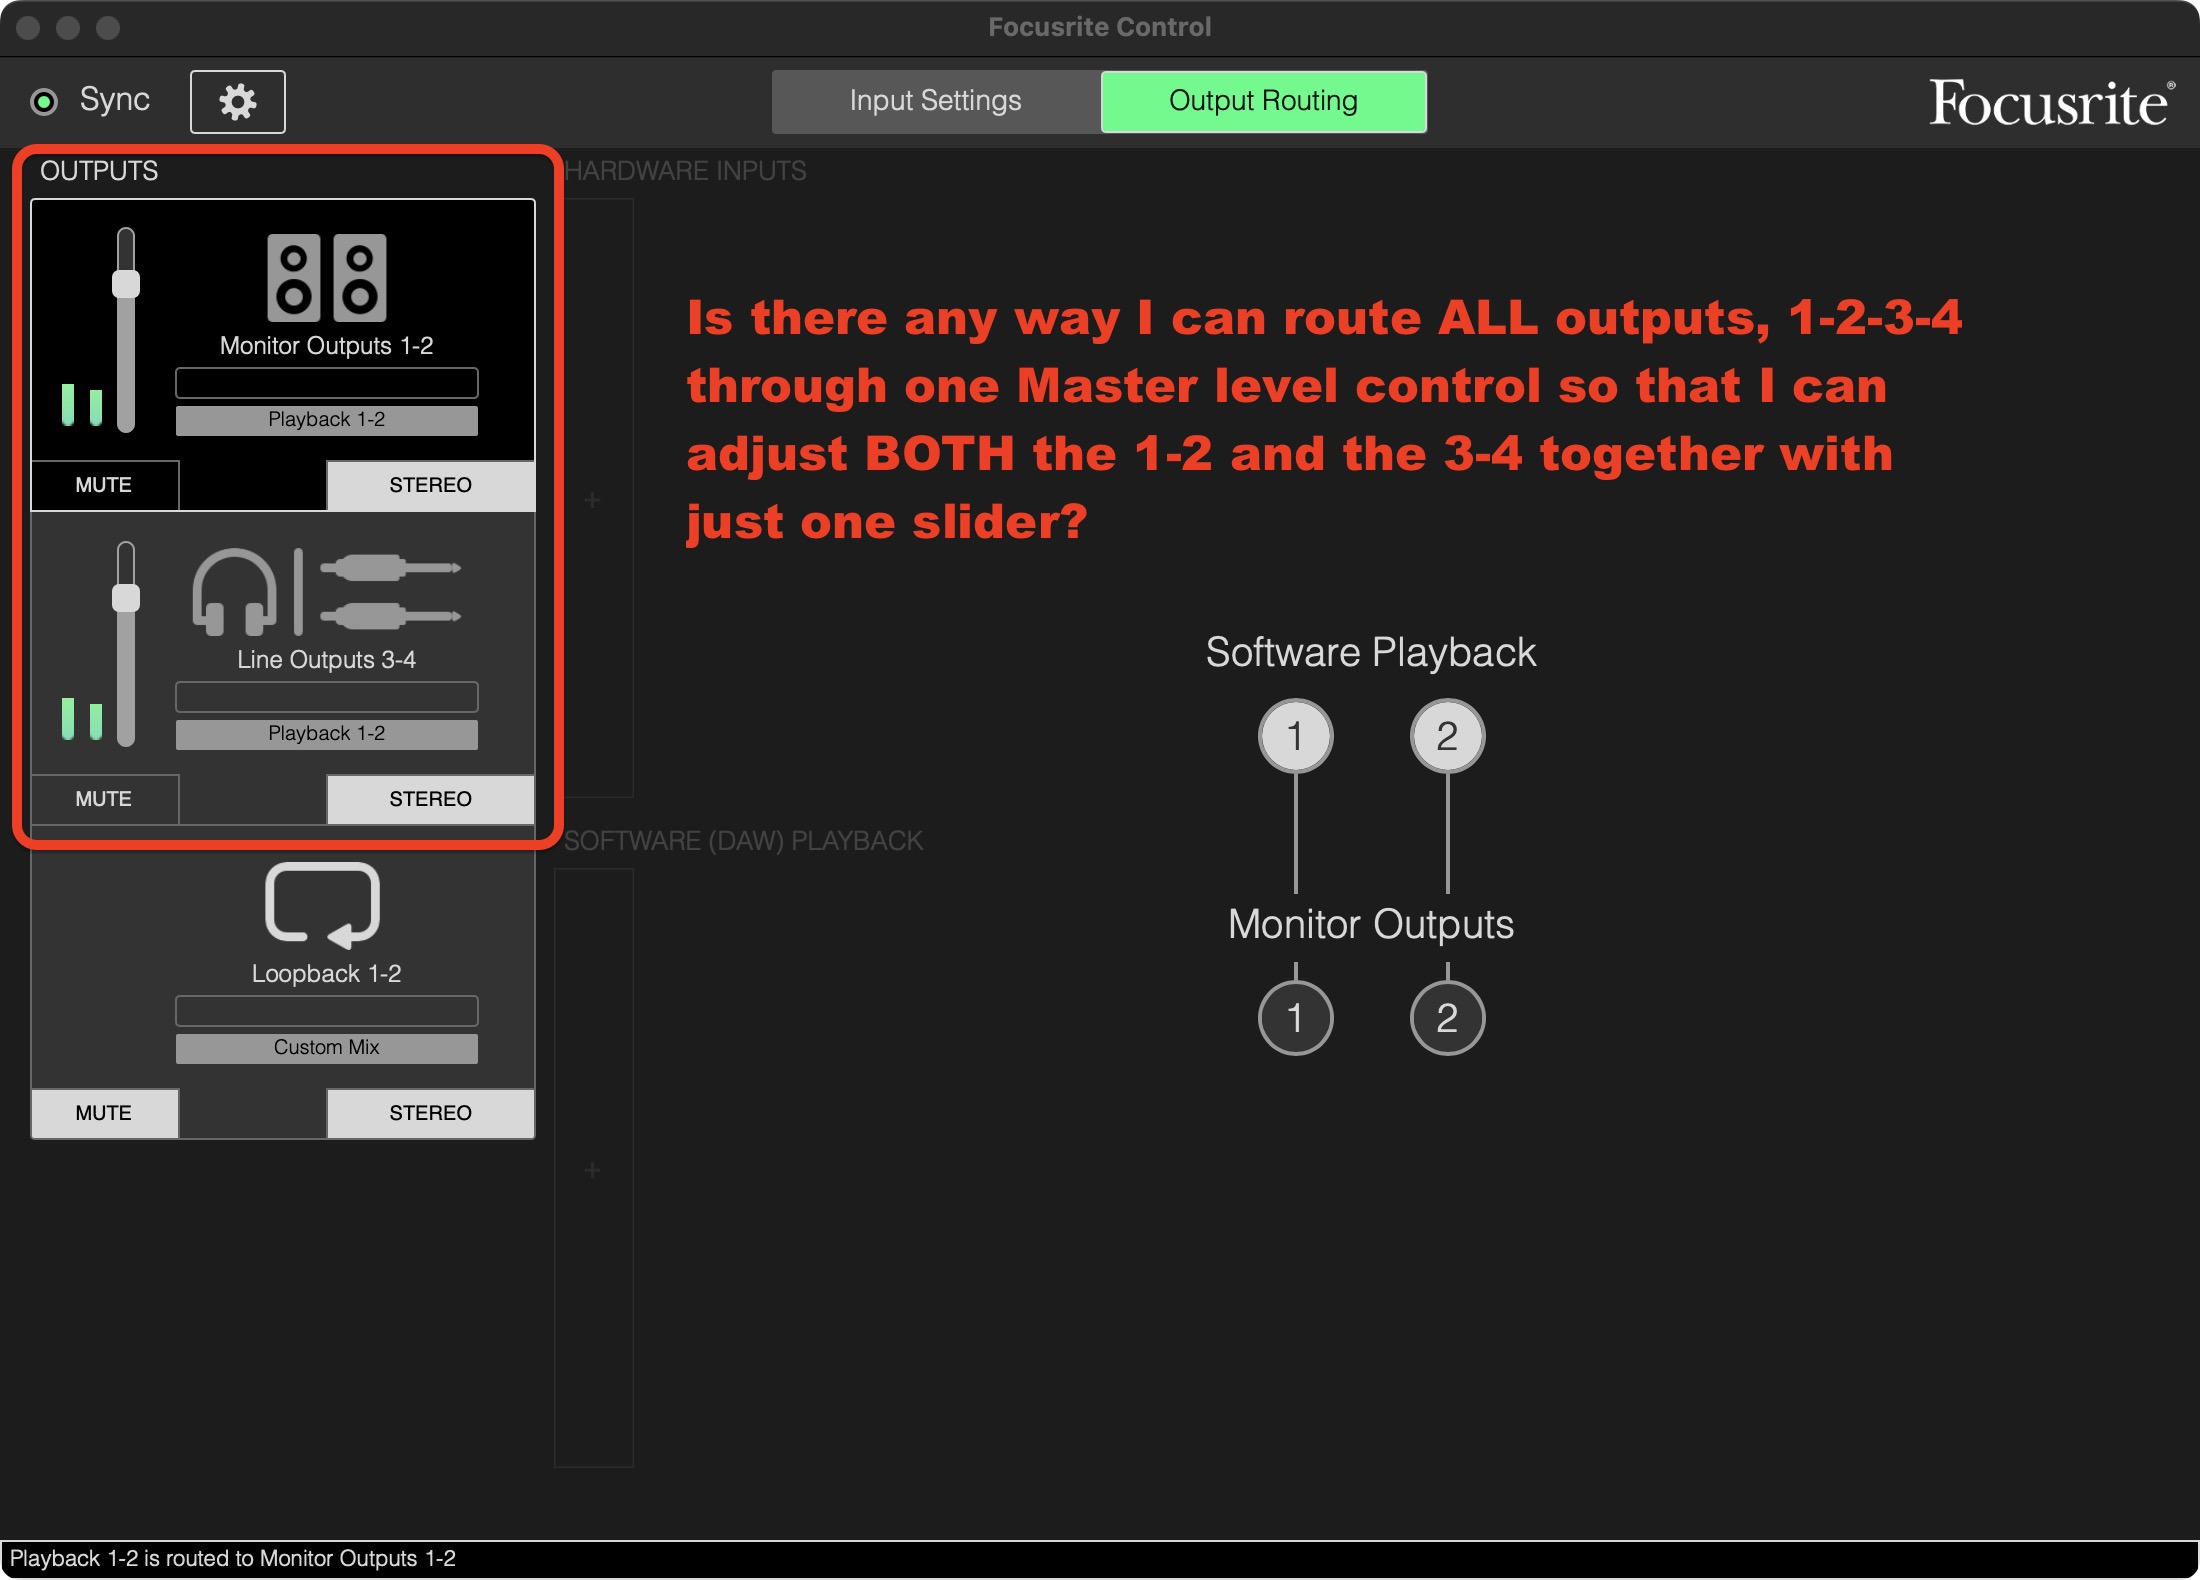The height and width of the screenshot is (1580, 2200).
Task: Open Playback 1-2 source for Monitor Outputs
Action: [x=327, y=420]
